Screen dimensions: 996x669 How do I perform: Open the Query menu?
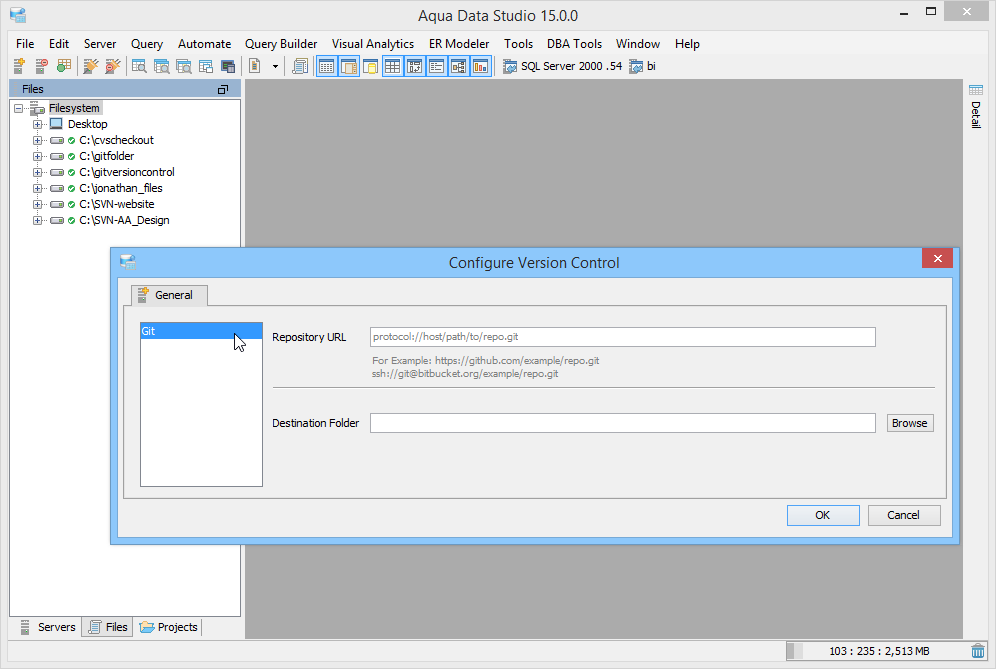pyautogui.click(x=147, y=44)
